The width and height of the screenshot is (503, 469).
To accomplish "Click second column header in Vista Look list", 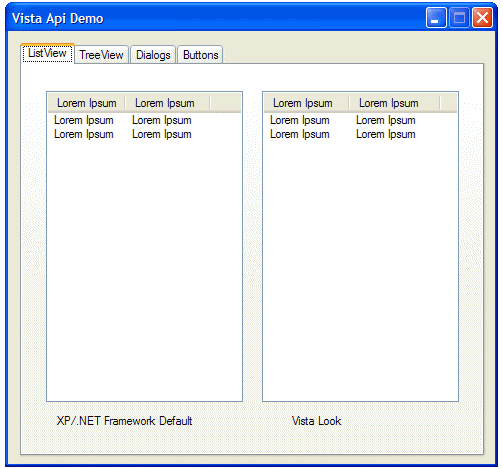I will [395, 103].
